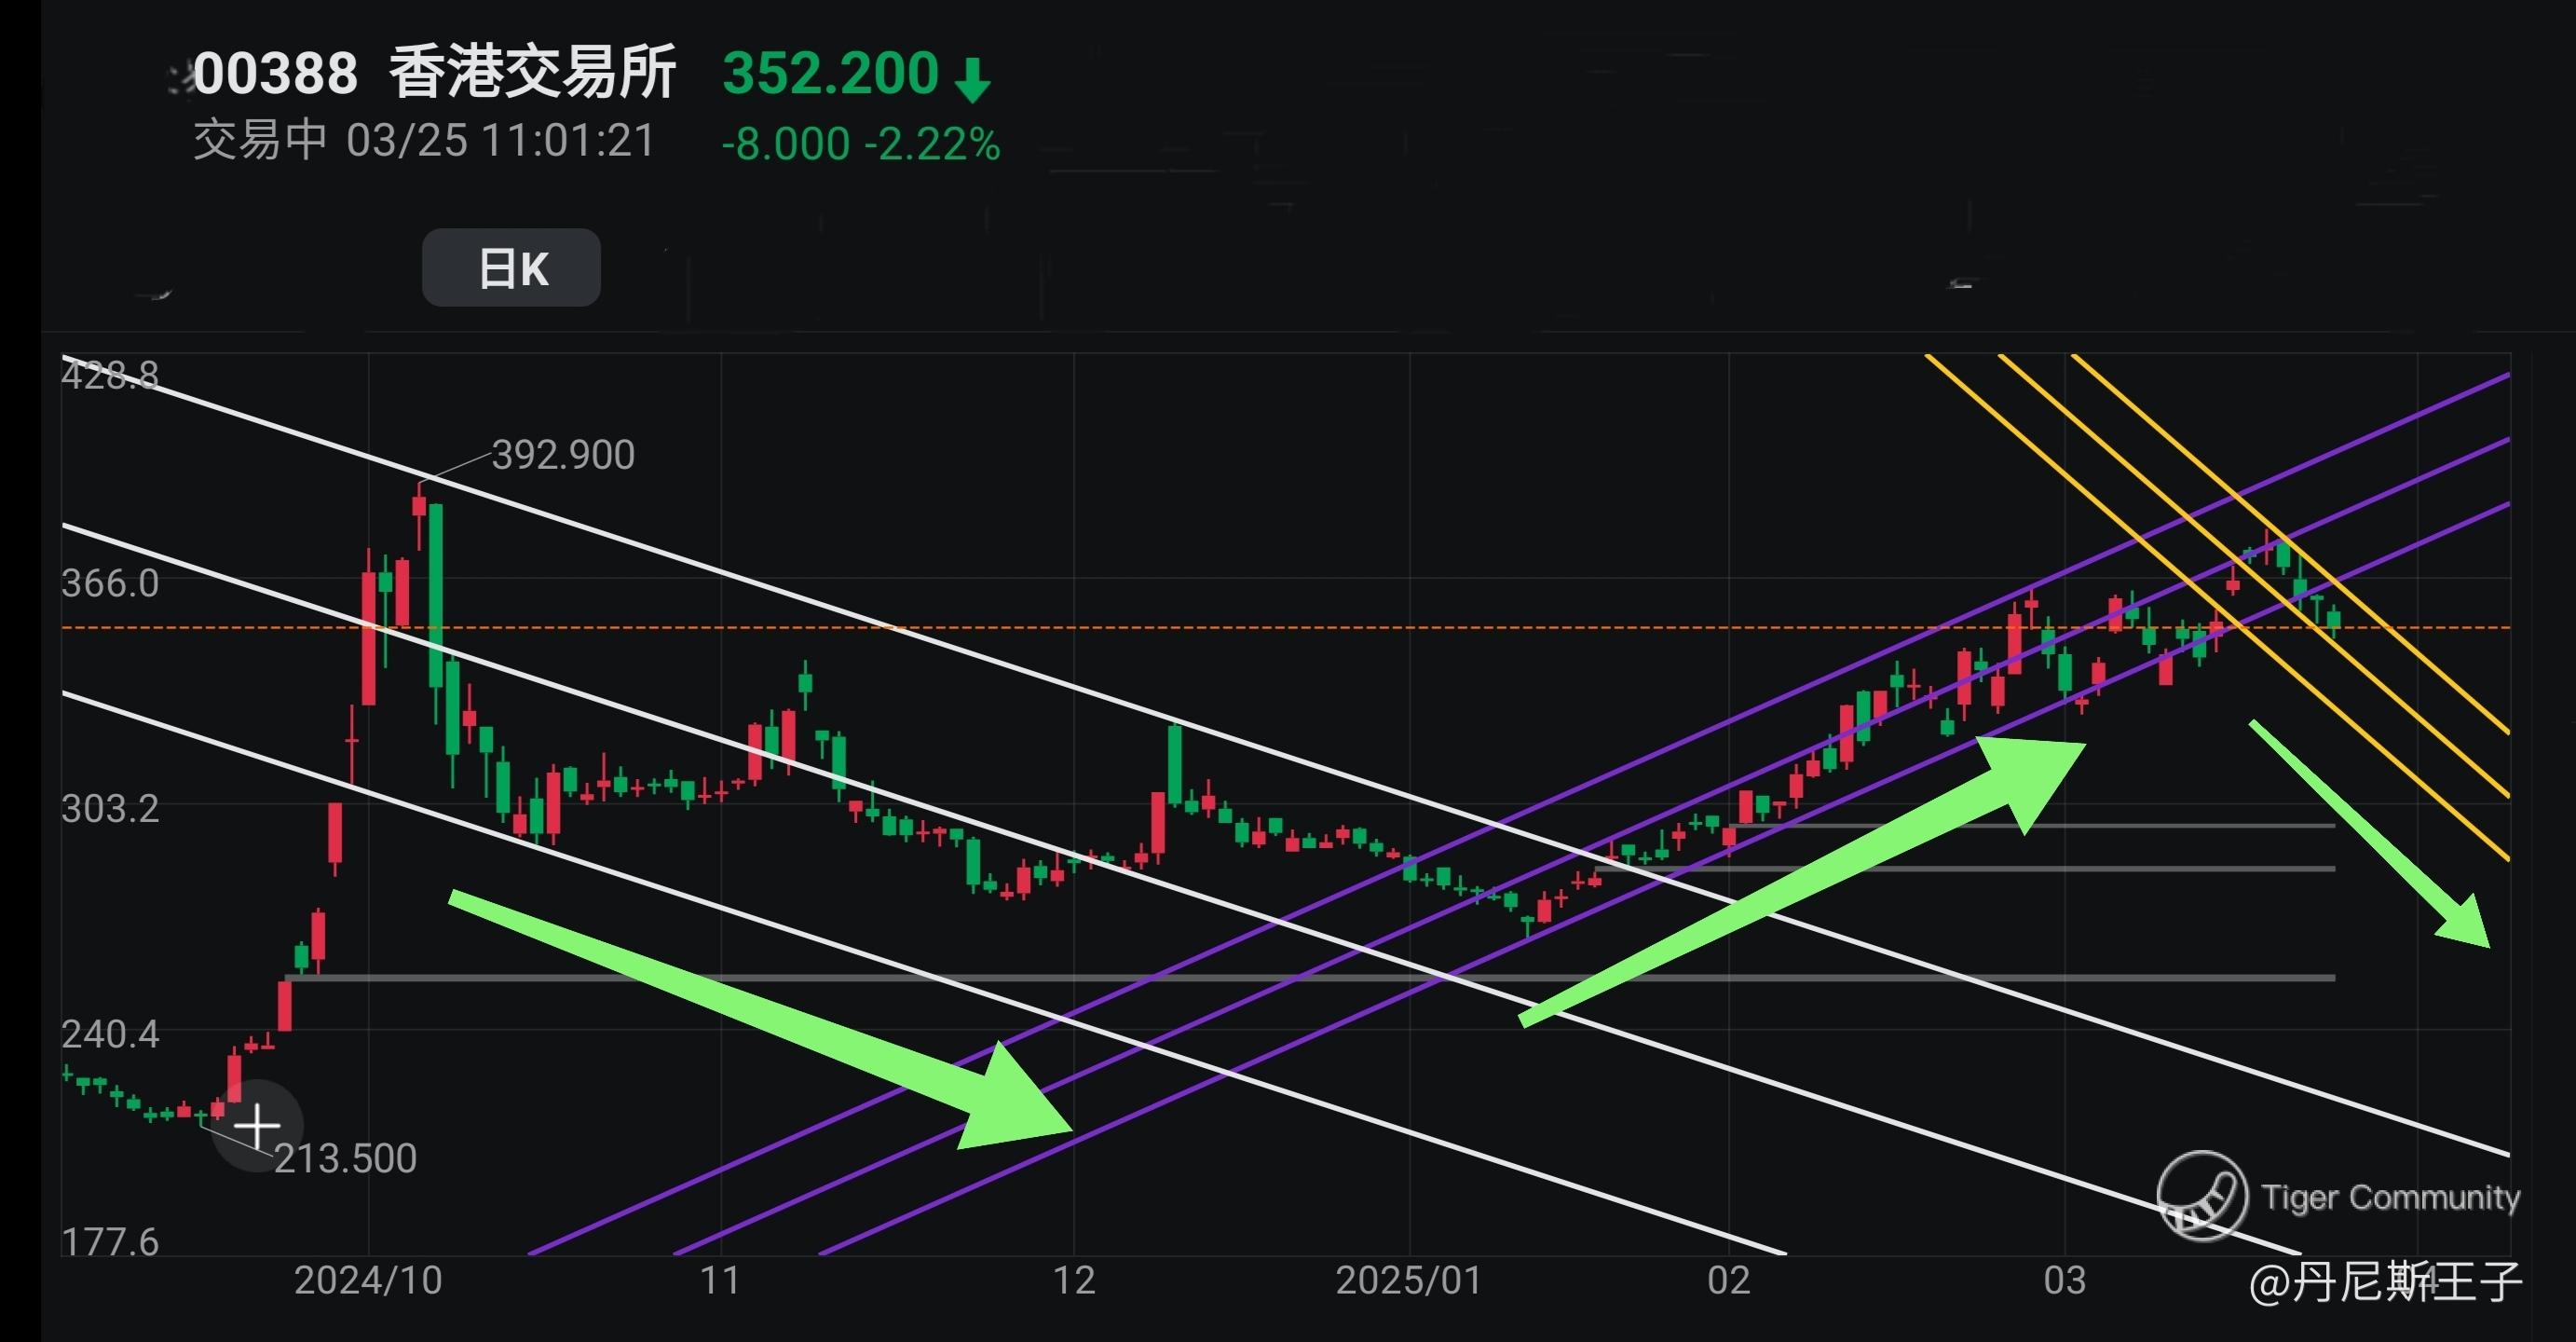Viewport: 2576px width, 1342px height.
Task: Select the 2024/10 date axis marker
Action: click(x=368, y=1280)
